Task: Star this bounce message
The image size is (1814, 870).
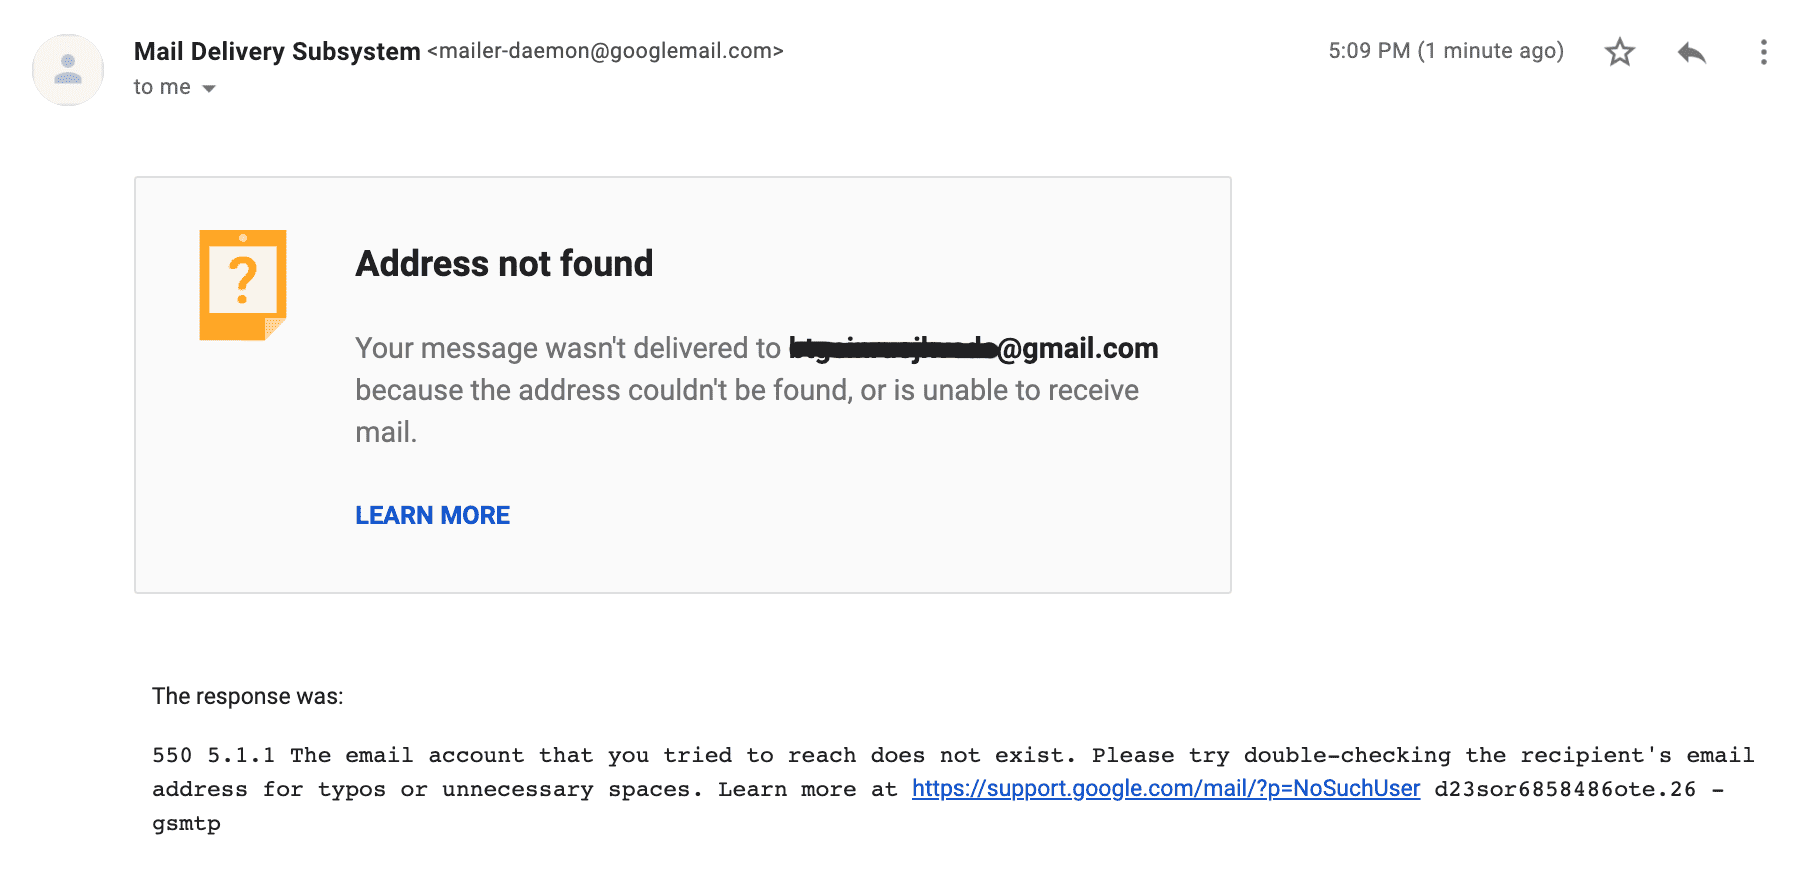Action: coord(1619,52)
